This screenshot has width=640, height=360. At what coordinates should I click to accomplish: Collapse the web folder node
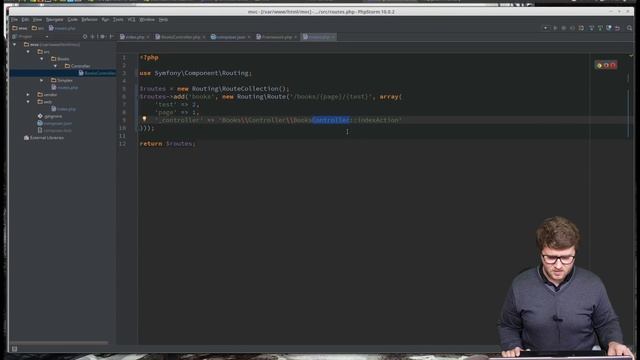[28, 102]
